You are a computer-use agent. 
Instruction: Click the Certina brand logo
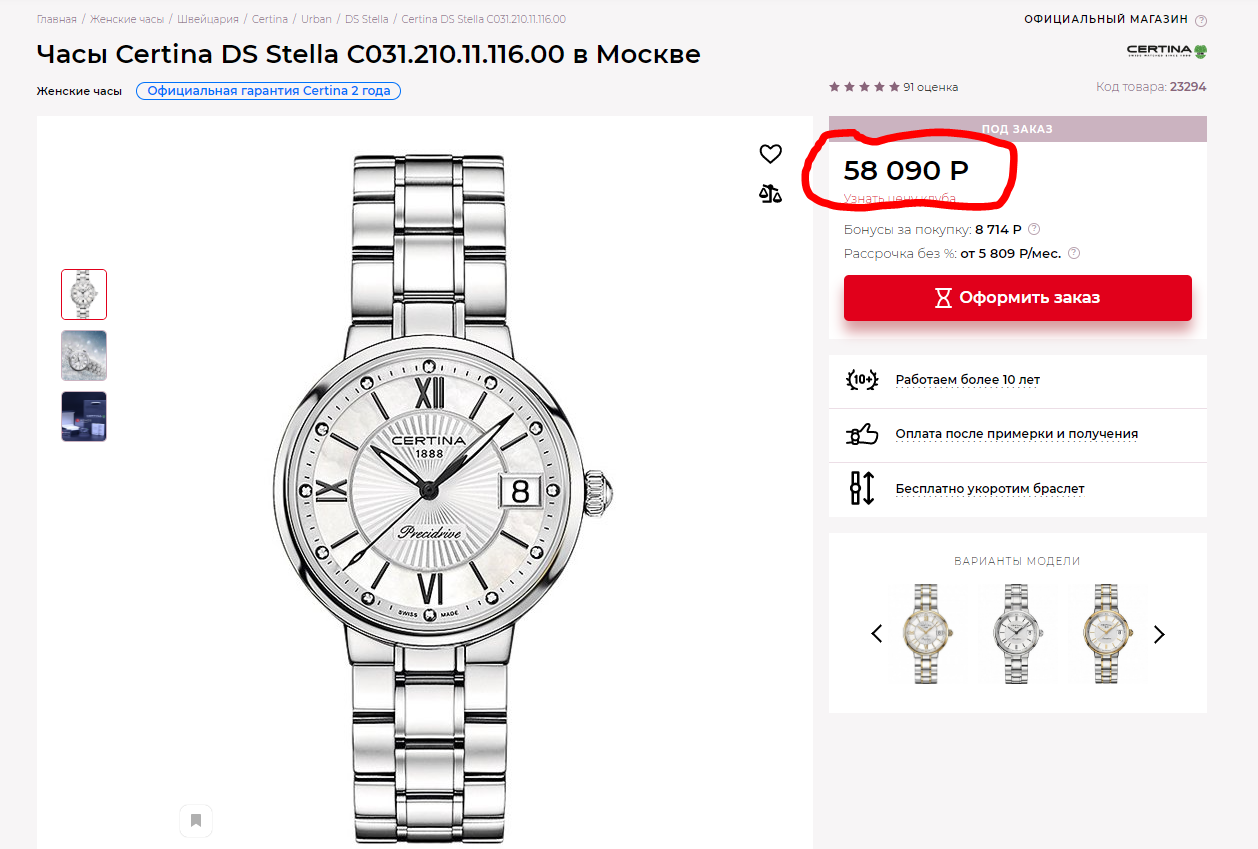[x=1166, y=51]
